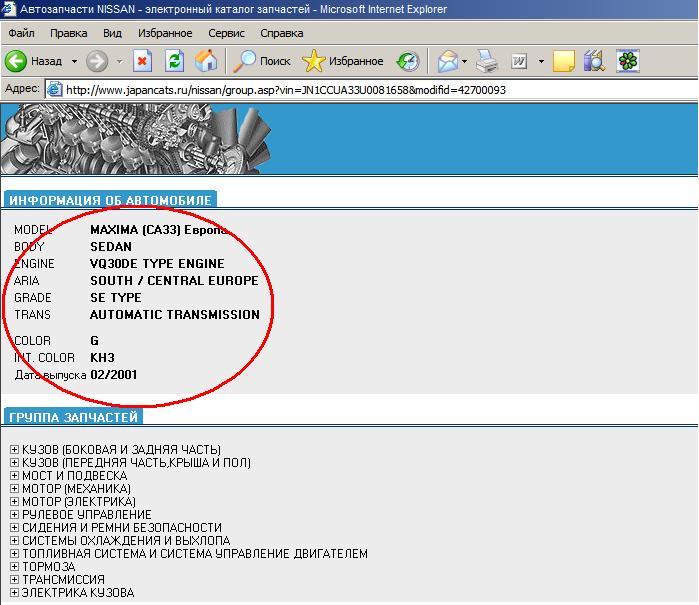
Task: Expand the РУЛЕВОЕ УПРАВЛЕНИЕ group
Action: pos(14,515)
